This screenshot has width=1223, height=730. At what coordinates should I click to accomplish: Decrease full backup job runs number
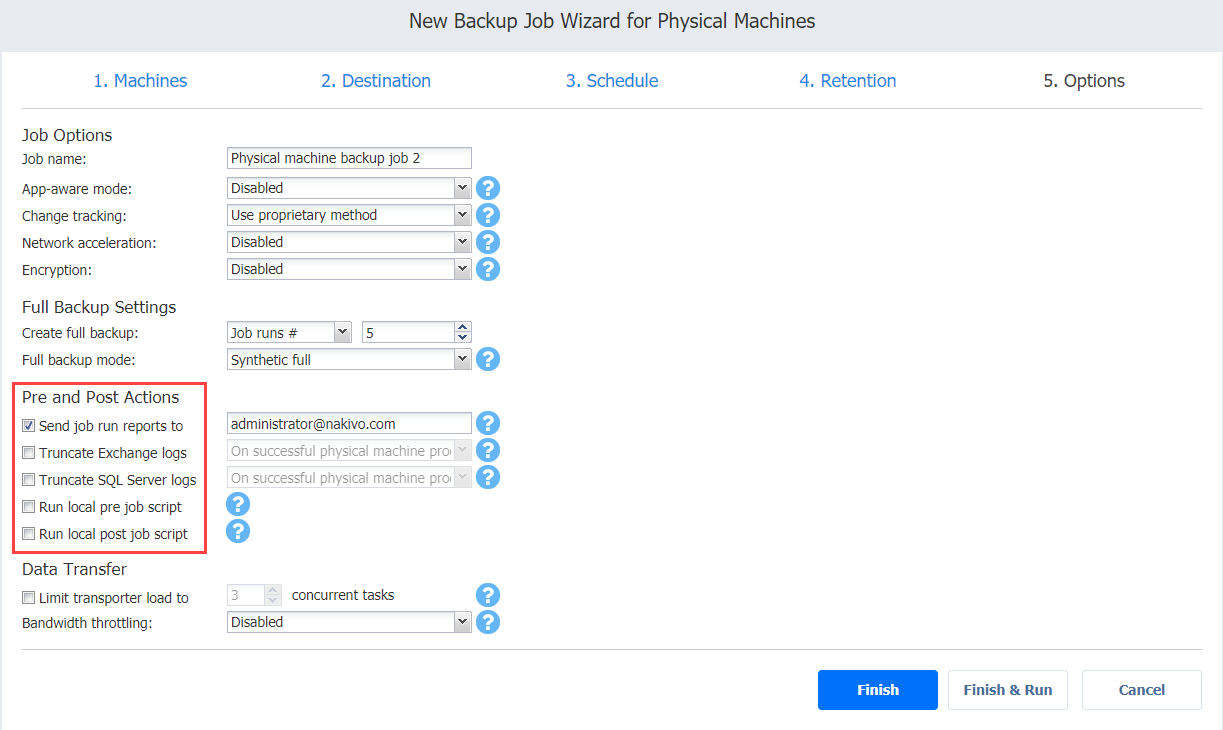(x=462, y=337)
